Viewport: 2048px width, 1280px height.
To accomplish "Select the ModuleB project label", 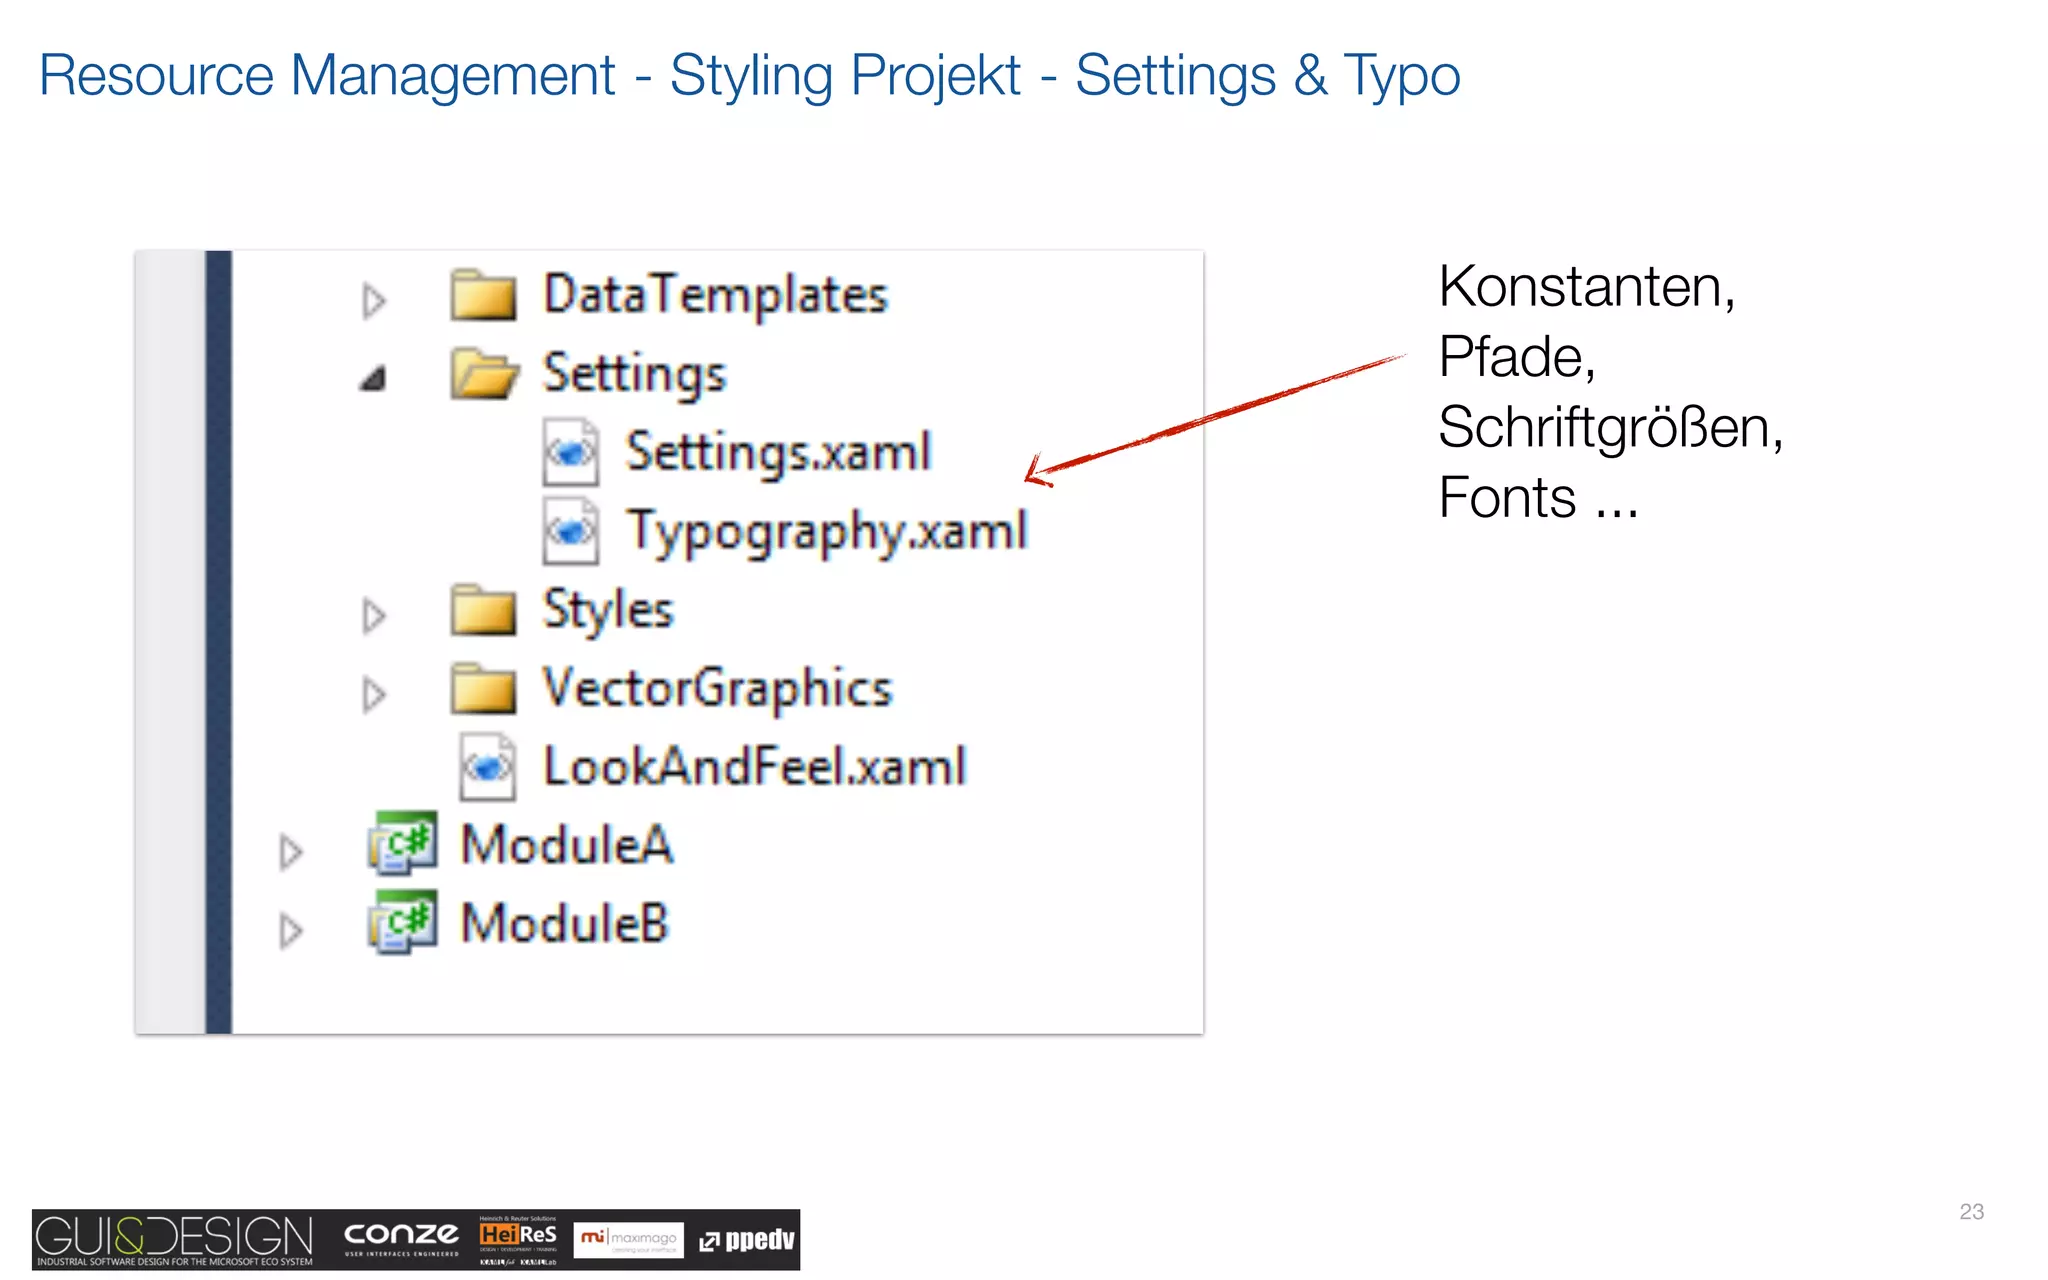I will point(564,923).
